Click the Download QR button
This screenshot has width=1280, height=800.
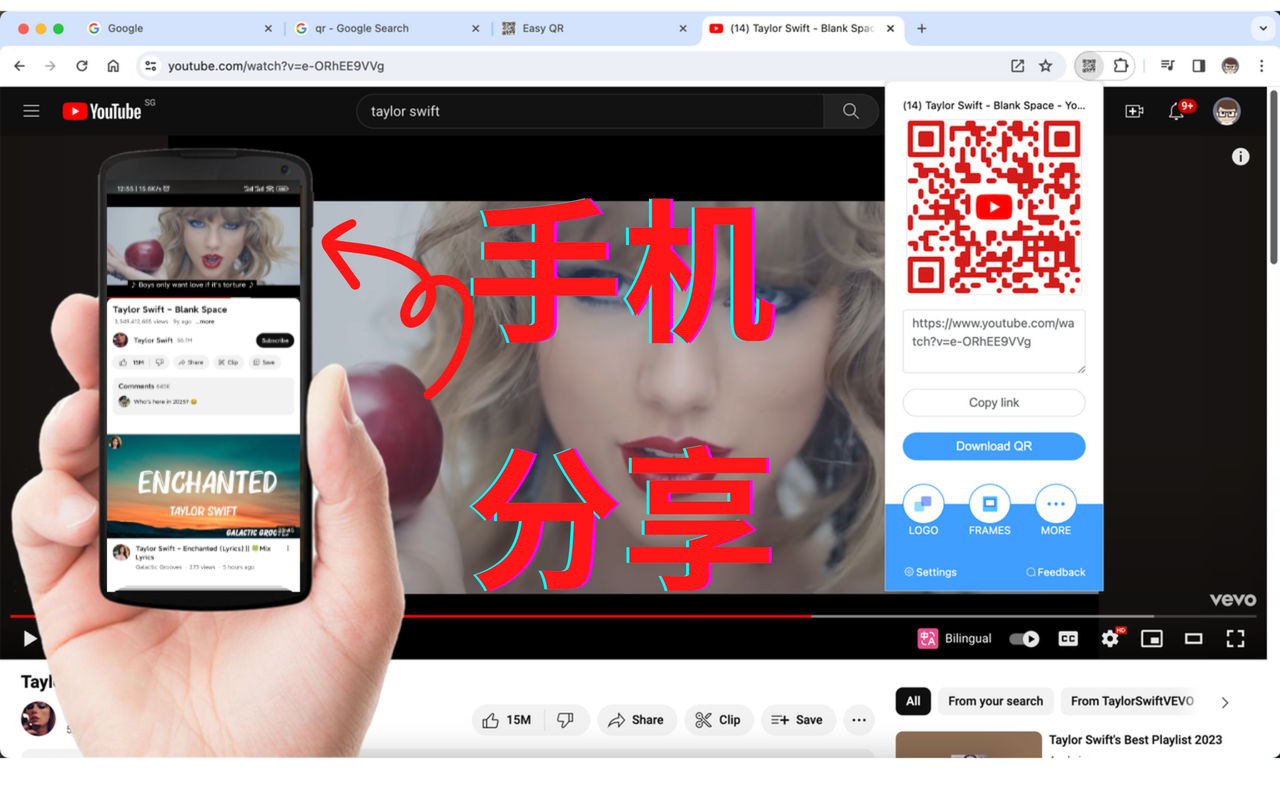tap(993, 446)
